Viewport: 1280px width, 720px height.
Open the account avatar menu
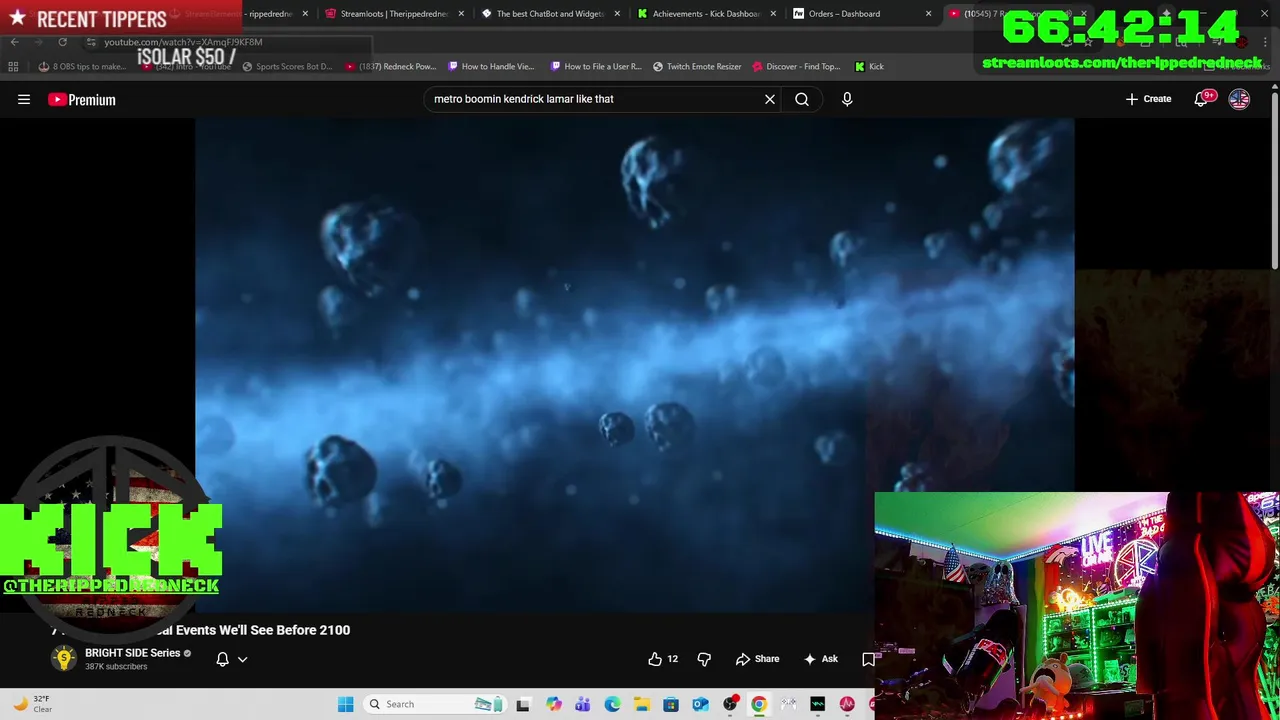point(1239,99)
